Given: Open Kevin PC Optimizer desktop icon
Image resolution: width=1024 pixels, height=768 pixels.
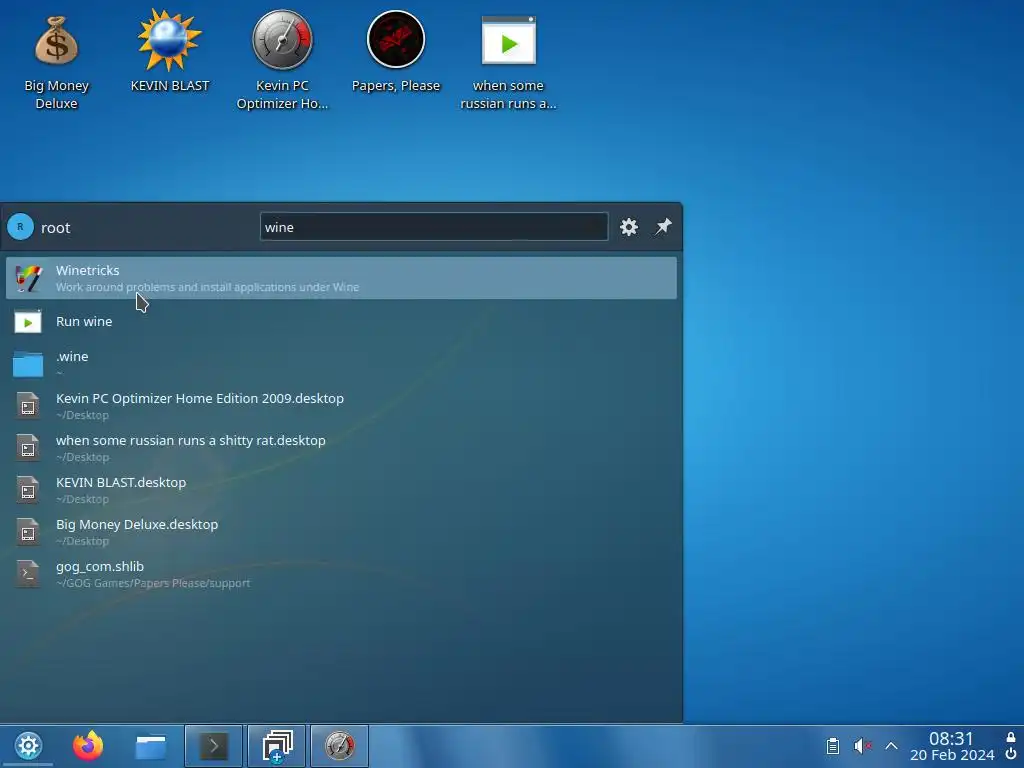Looking at the screenshot, I should [x=282, y=60].
